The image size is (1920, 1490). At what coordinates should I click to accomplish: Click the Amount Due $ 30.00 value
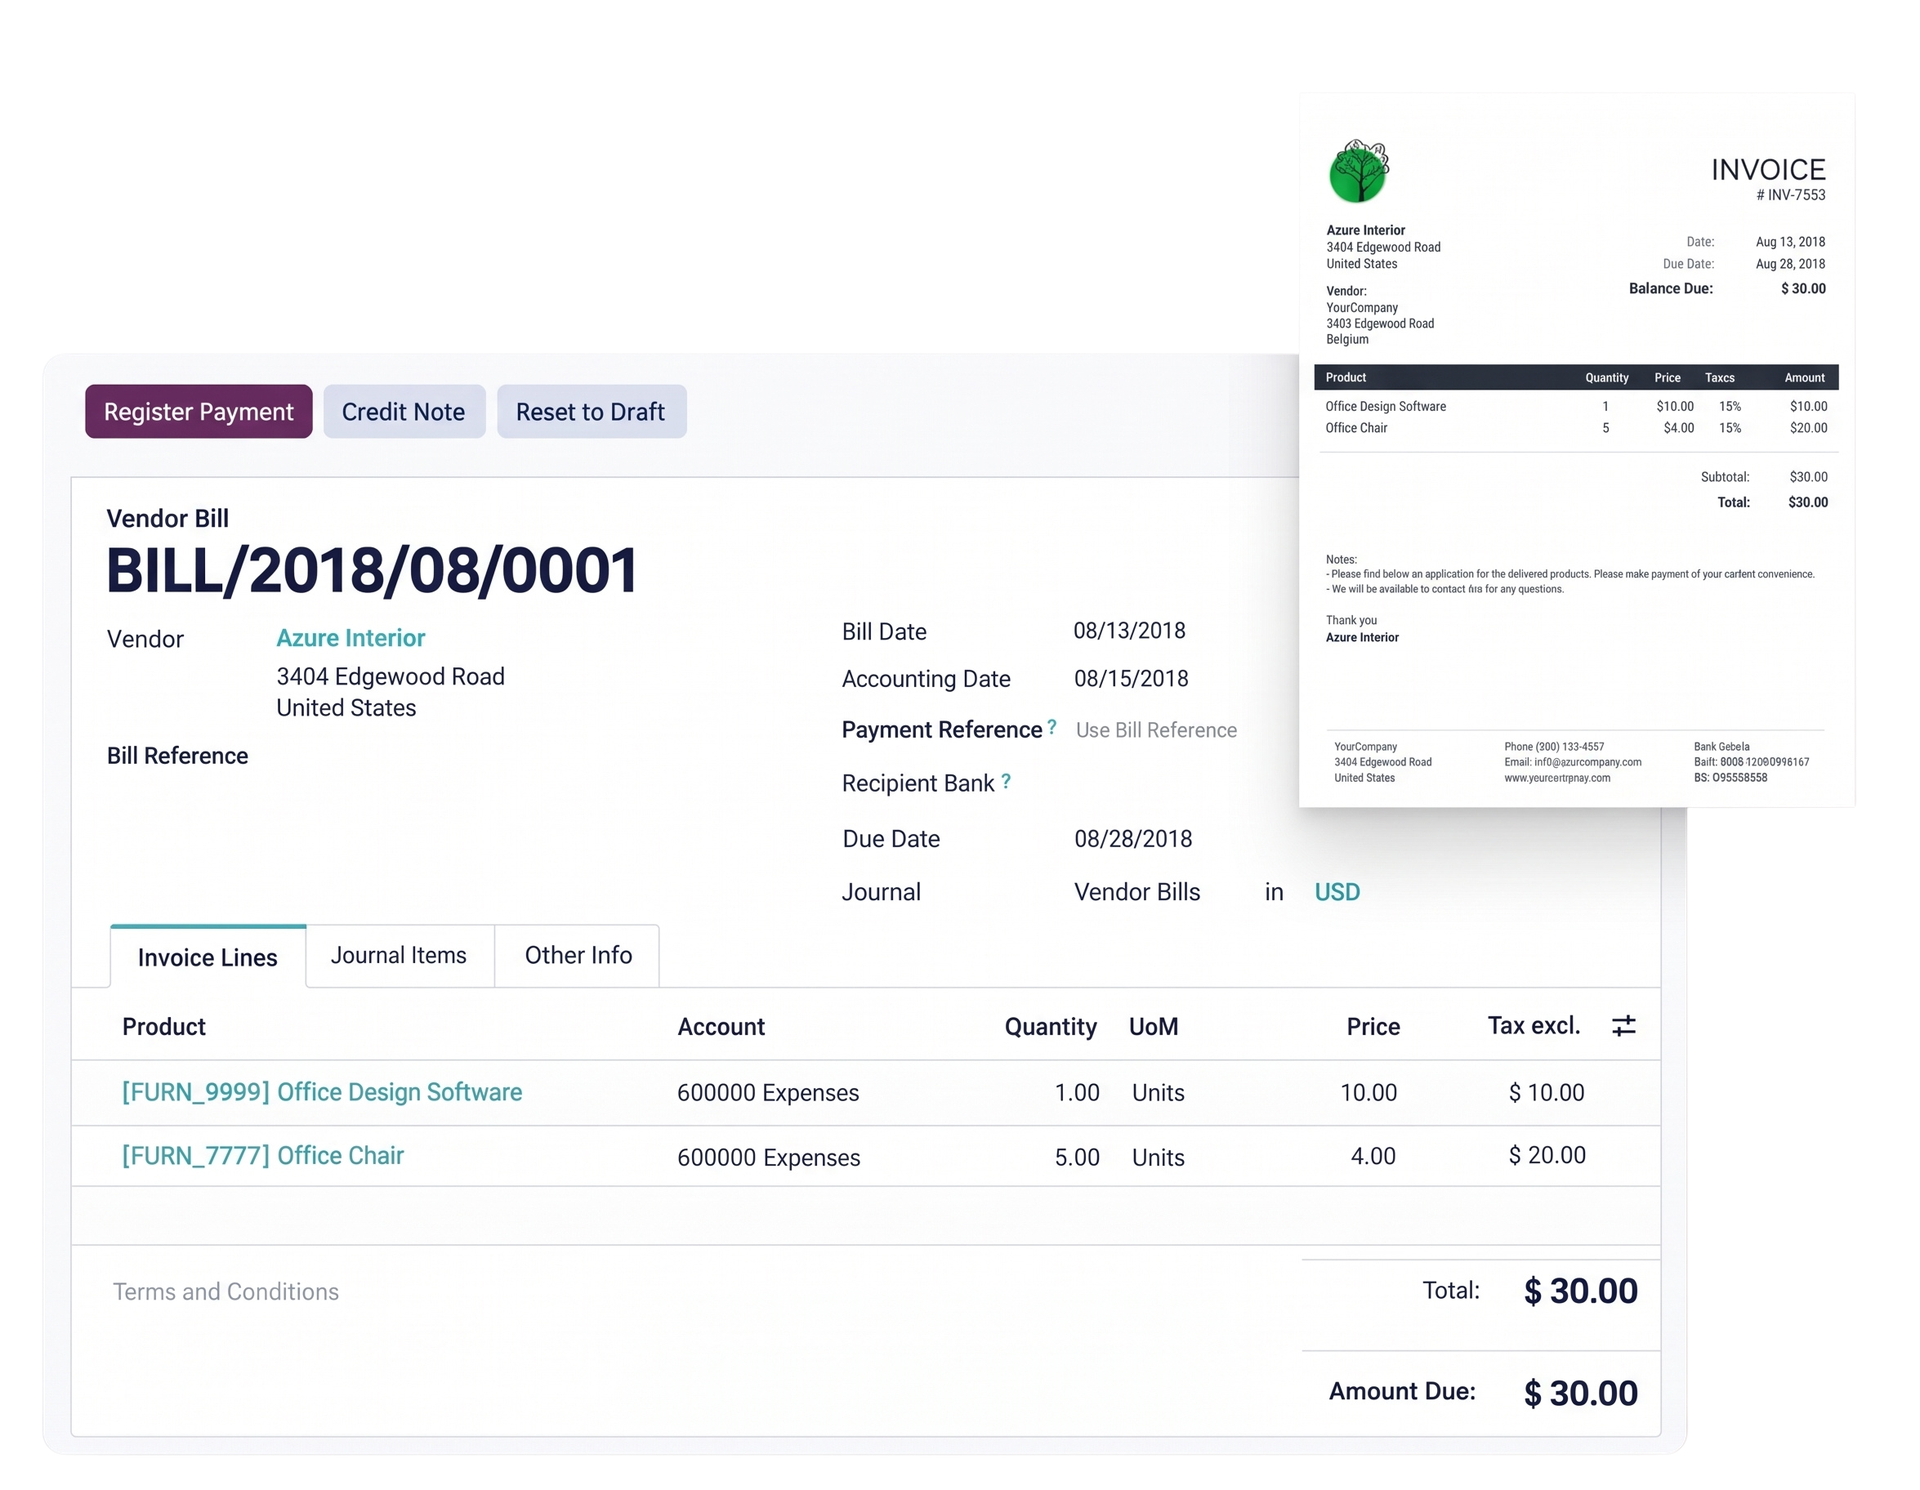pos(1580,1392)
